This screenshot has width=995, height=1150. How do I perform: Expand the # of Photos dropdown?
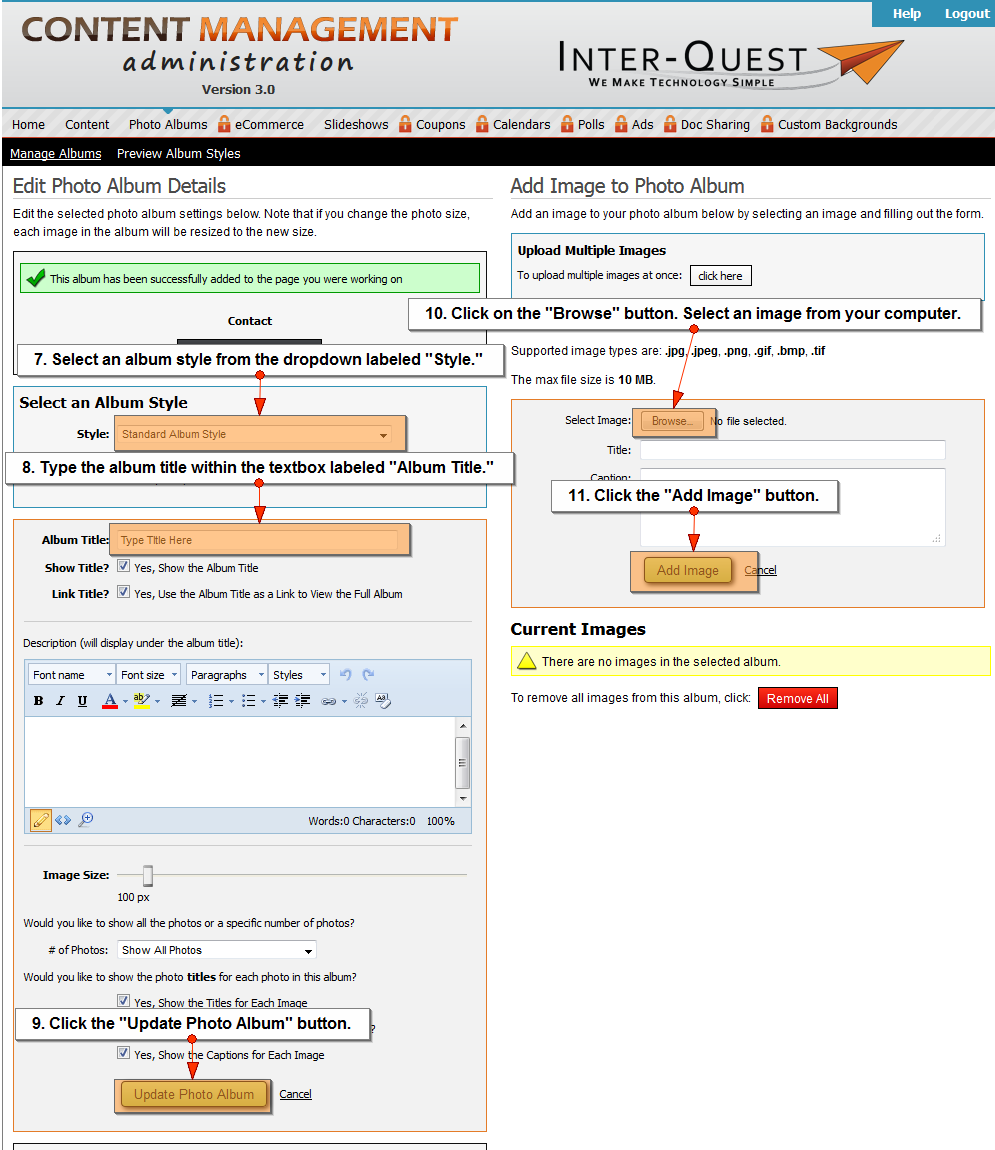pos(216,950)
